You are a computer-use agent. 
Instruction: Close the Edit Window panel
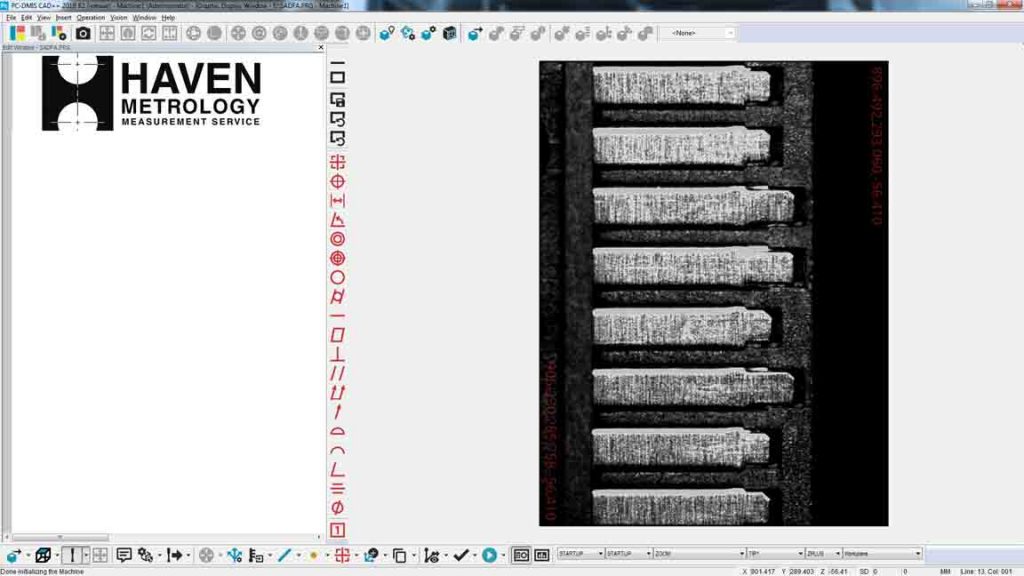(x=321, y=47)
